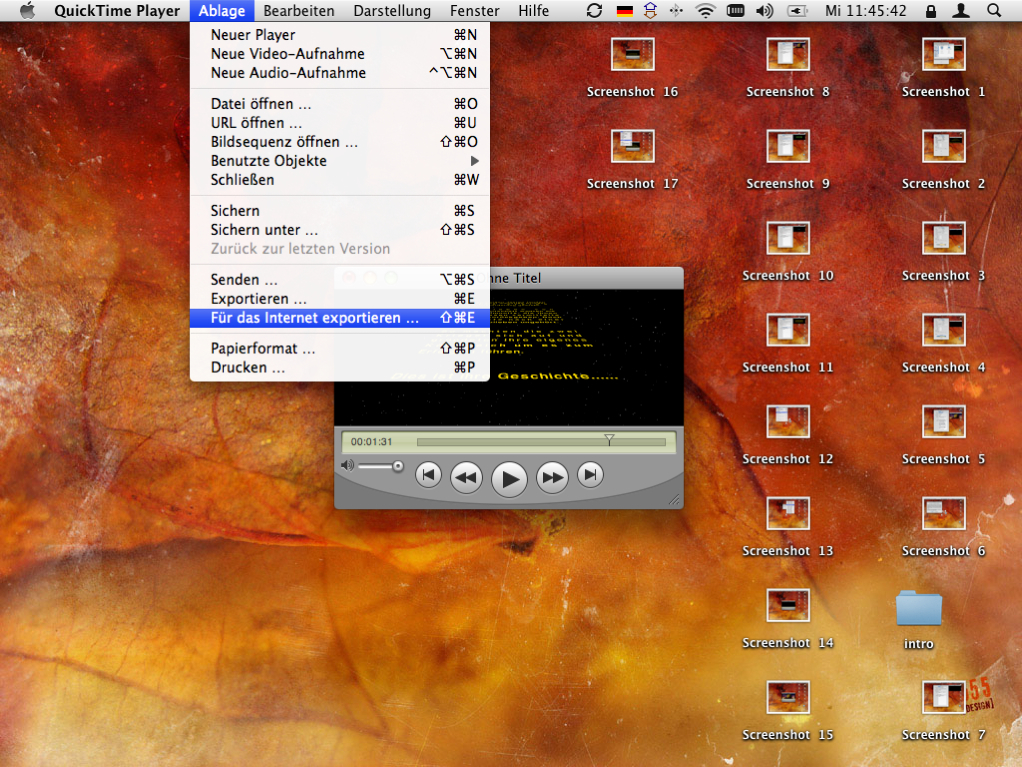Screen dimensions: 1022x767
Task: Choose Papierformat from the Ablage menu
Action: click(340, 348)
